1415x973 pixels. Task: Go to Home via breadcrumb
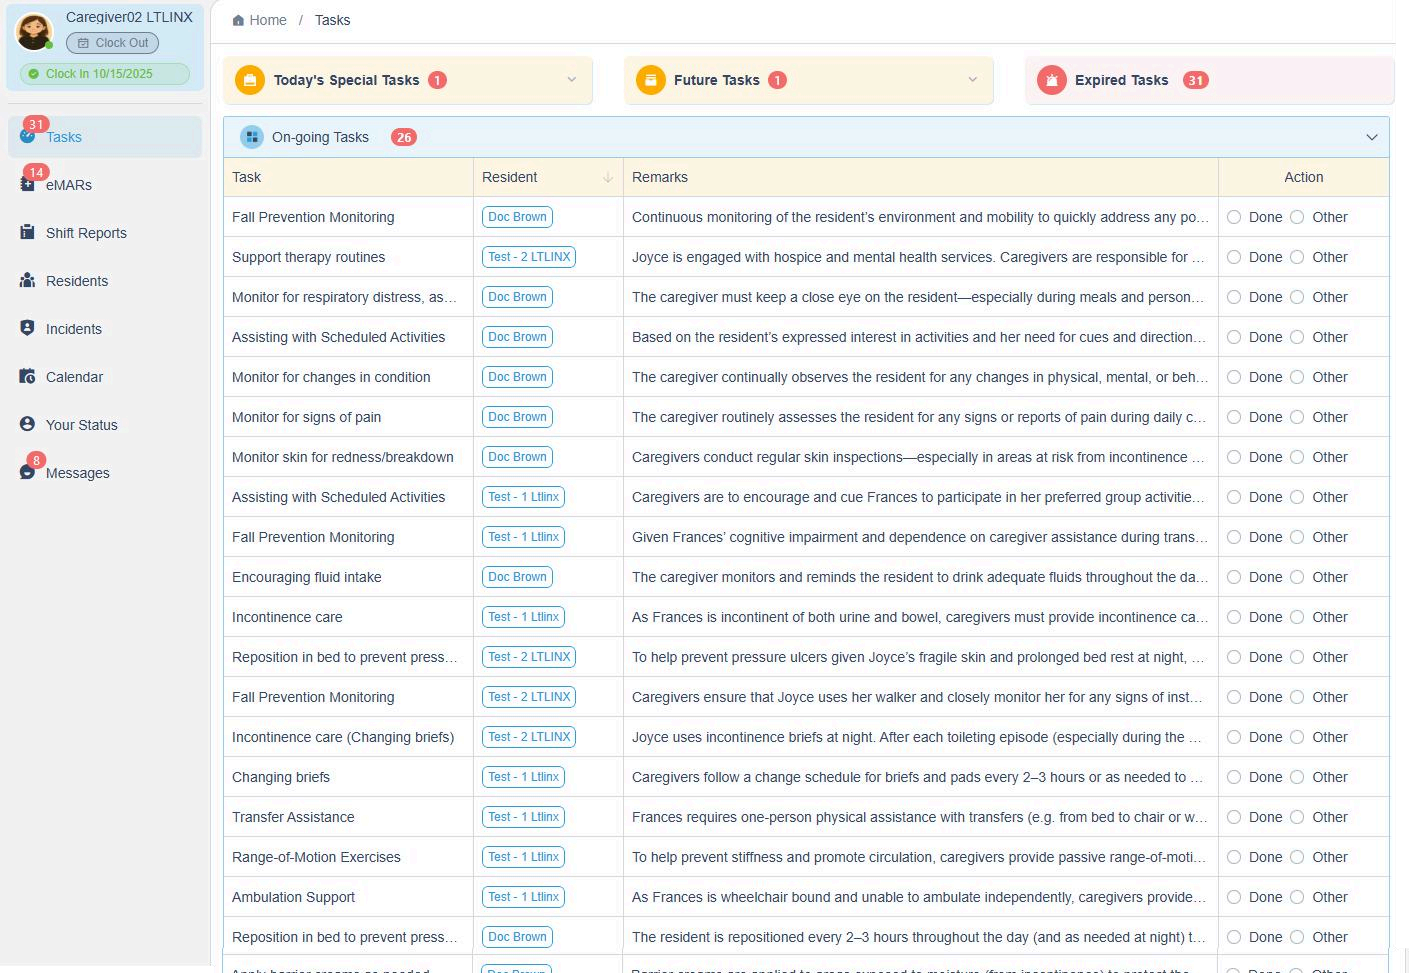coord(267,20)
